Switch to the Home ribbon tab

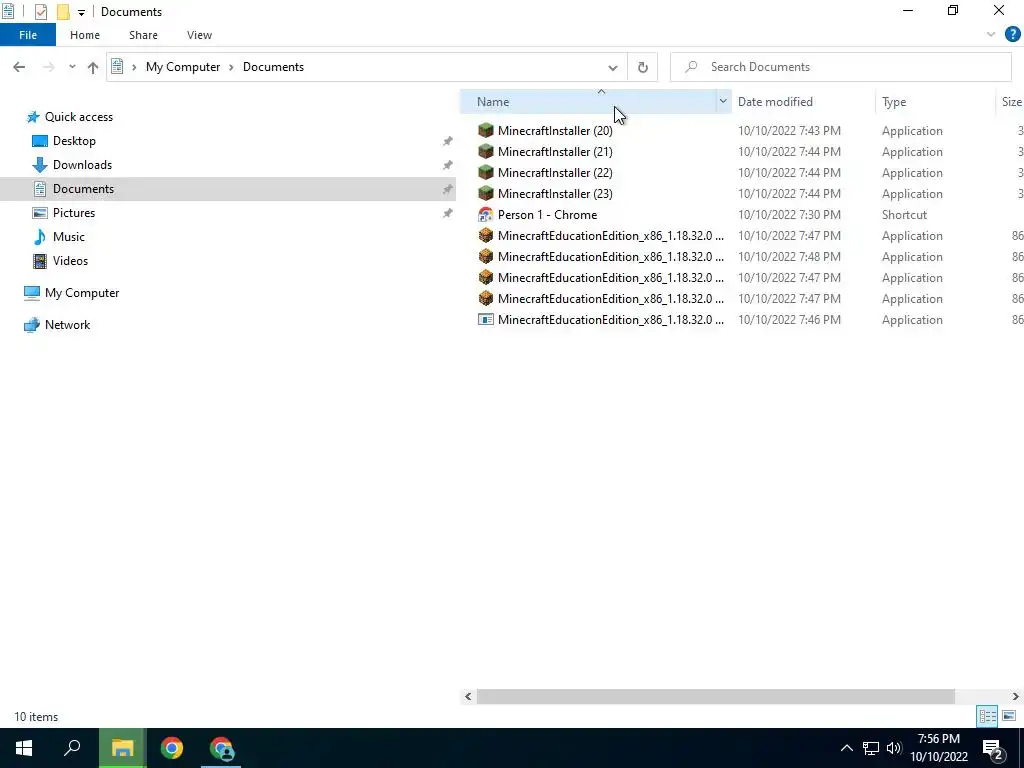click(85, 35)
